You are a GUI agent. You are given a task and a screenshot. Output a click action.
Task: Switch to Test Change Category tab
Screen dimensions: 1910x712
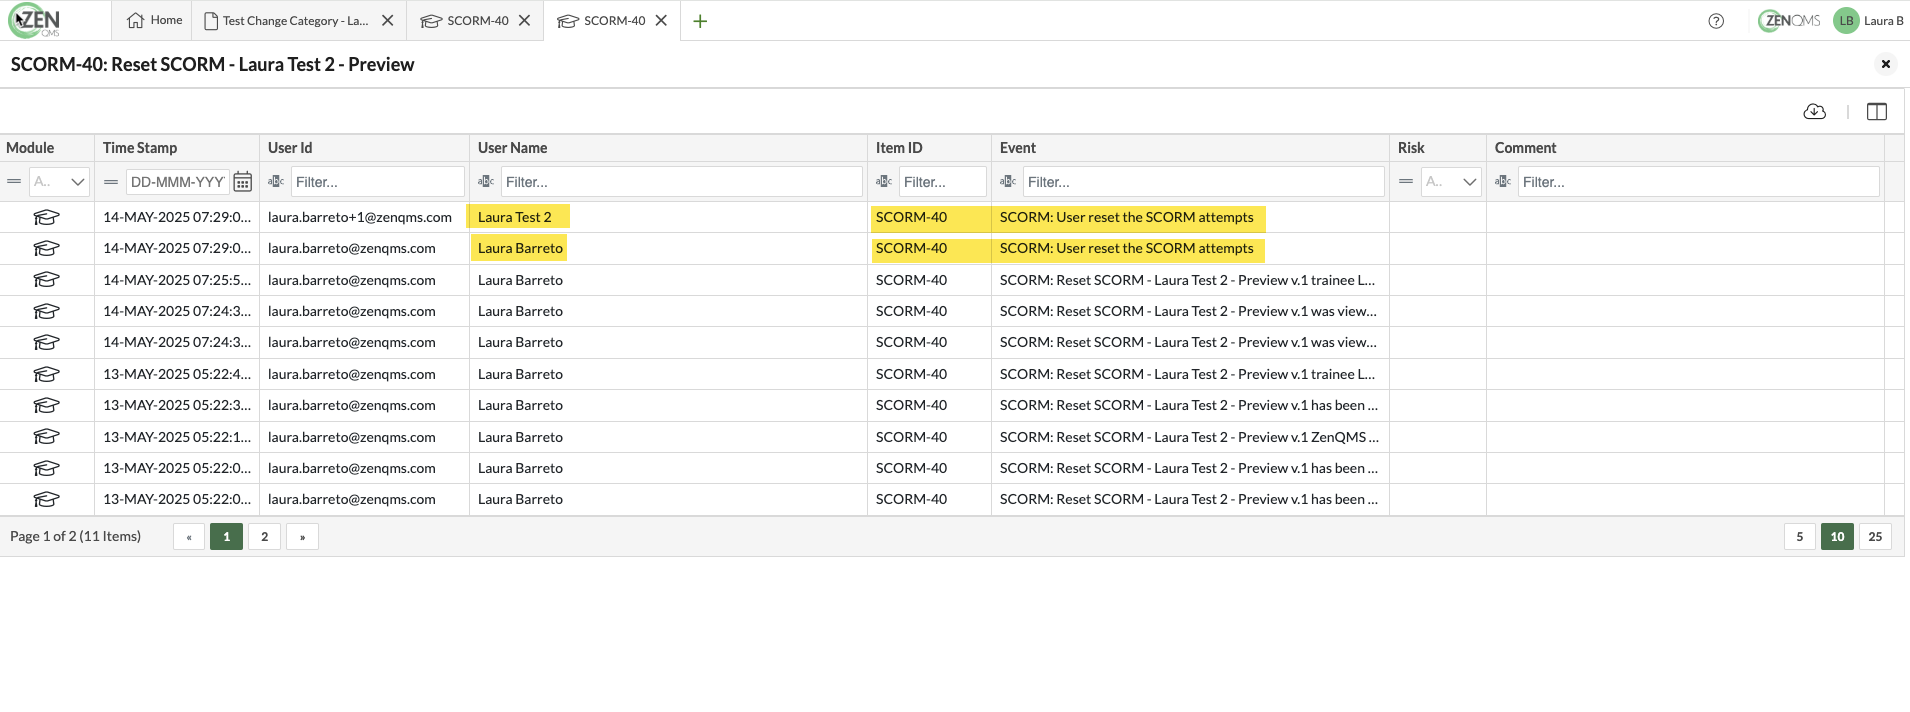[x=286, y=21]
